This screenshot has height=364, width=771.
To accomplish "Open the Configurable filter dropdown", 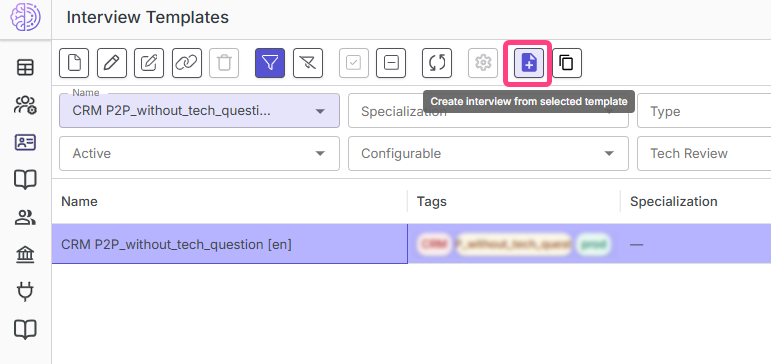I will [488, 153].
